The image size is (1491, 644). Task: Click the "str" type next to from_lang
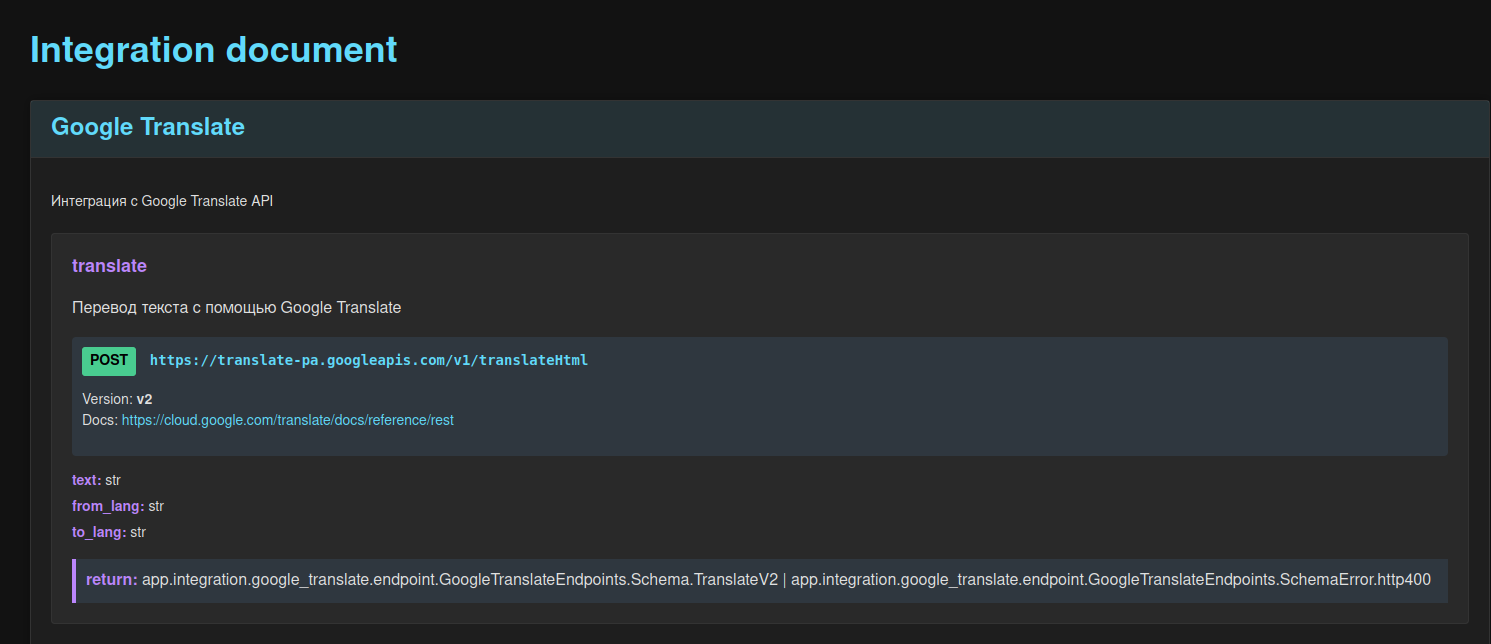156,507
